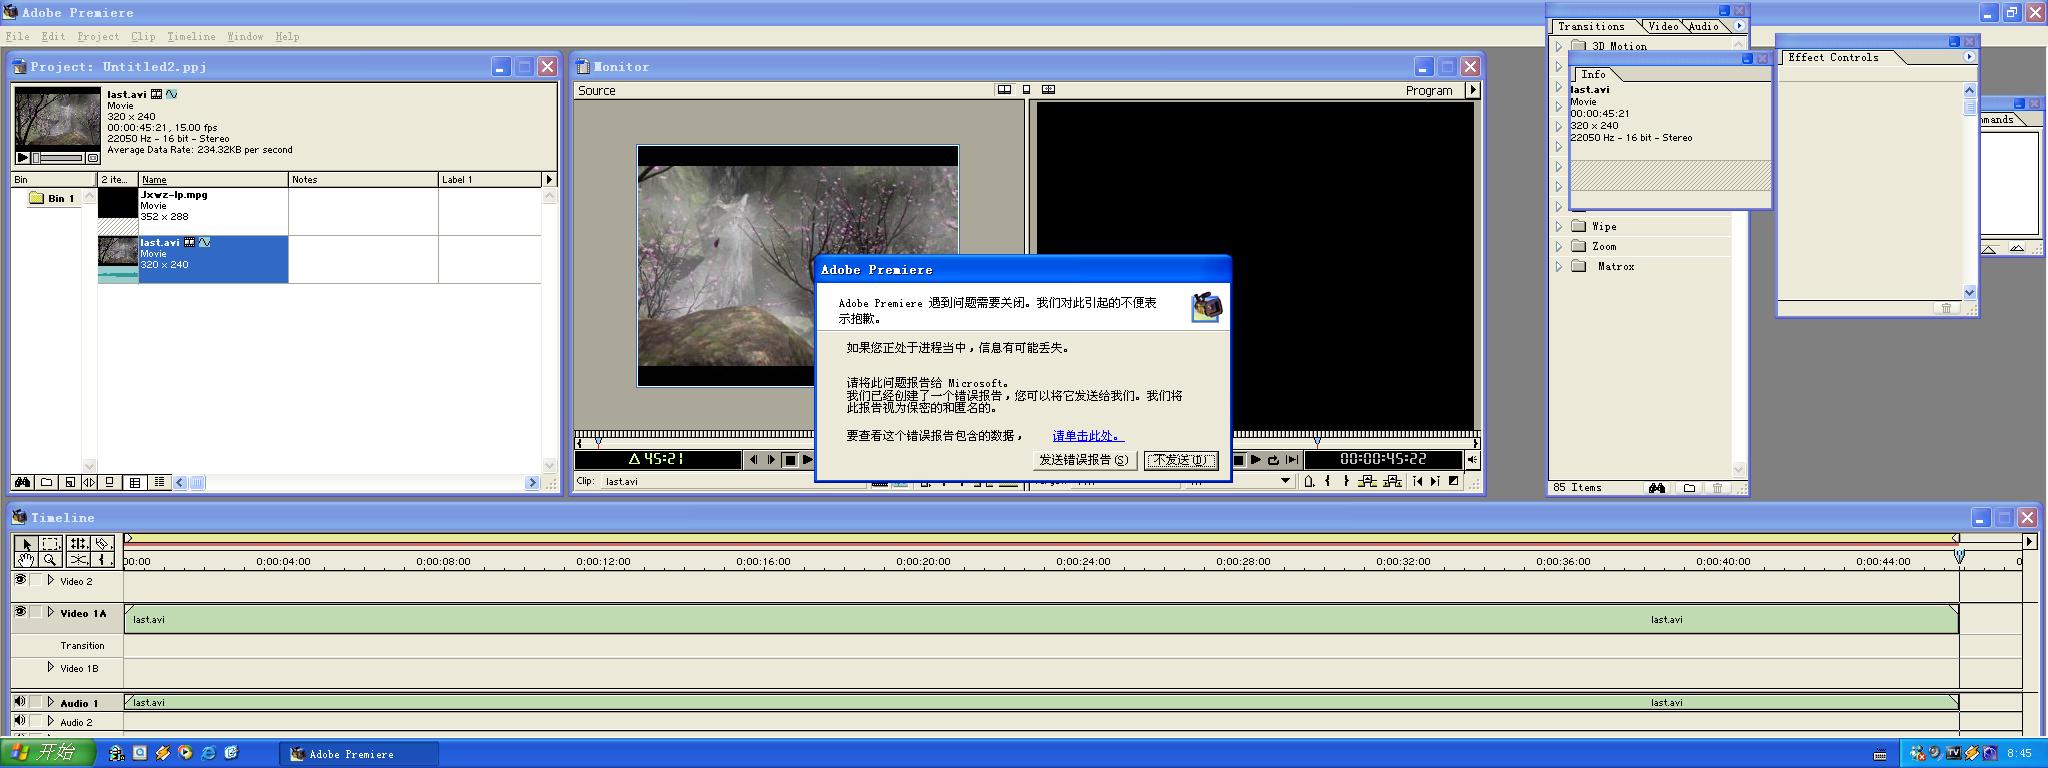This screenshot has width=2048, height=768.
Task: Step one frame back in Source monitor
Action: [753, 460]
